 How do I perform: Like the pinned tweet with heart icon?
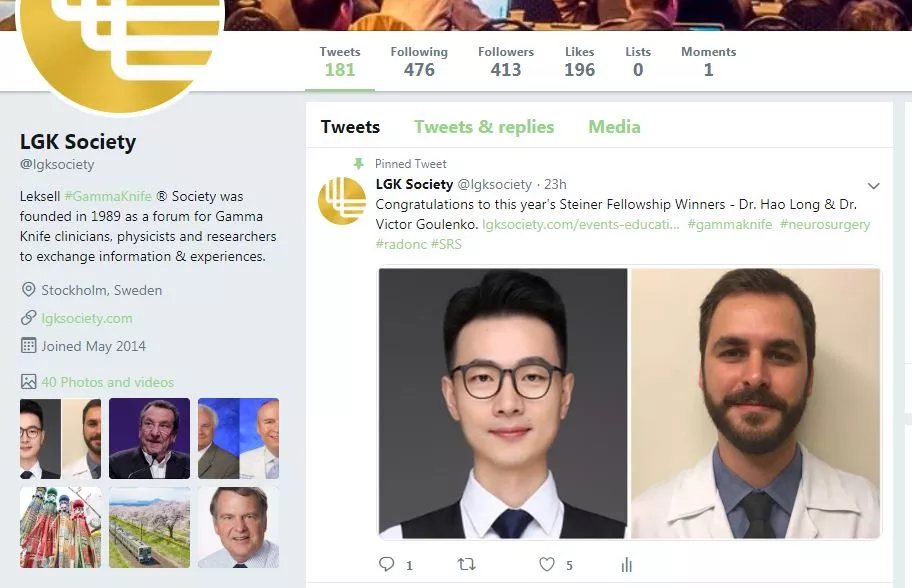tap(547, 564)
